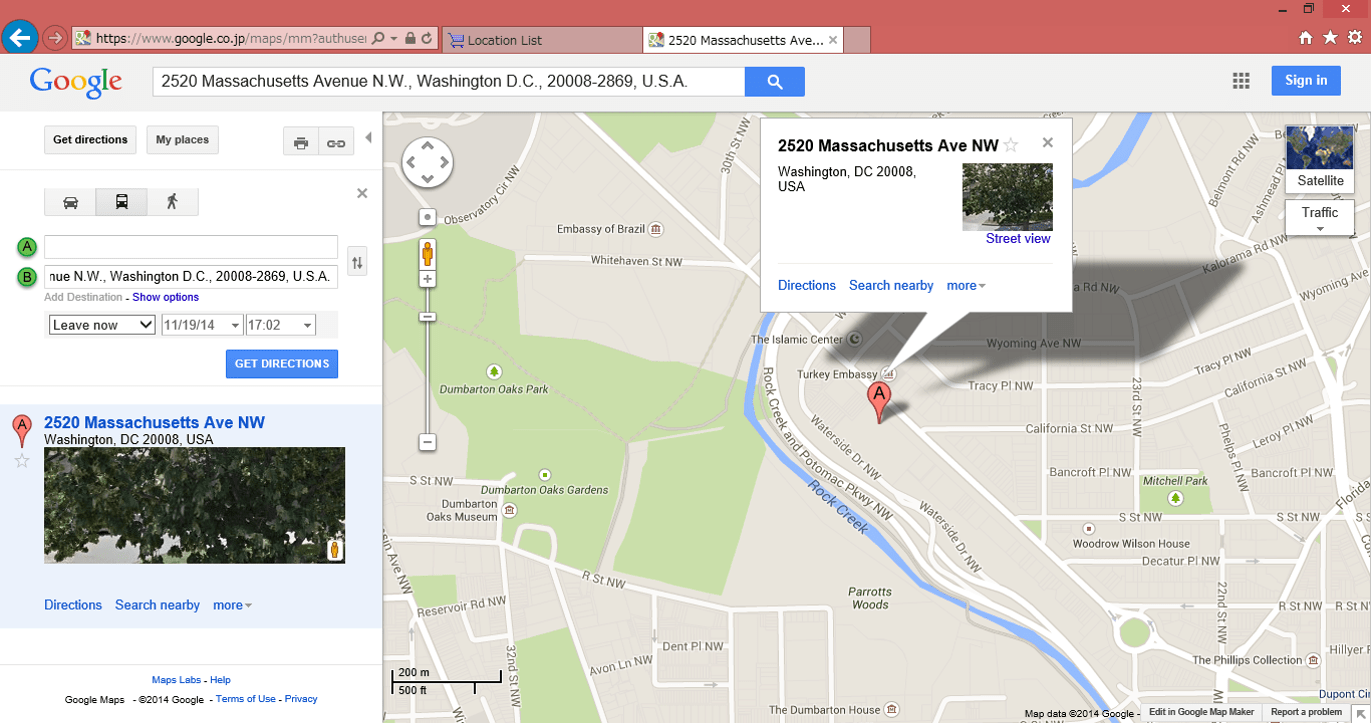The height and width of the screenshot is (723, 1371).
Task: Star the result in the left panel
Action: (22, 461)
